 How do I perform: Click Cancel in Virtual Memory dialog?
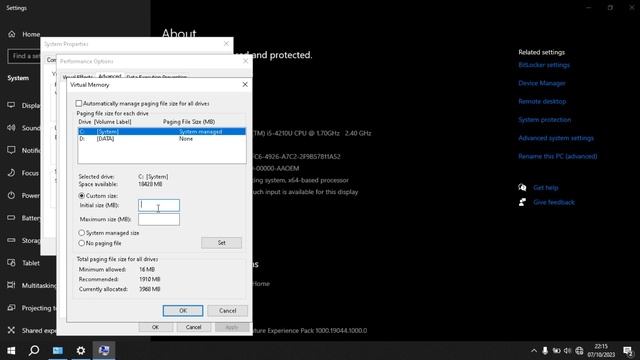(x=227, y=311)
